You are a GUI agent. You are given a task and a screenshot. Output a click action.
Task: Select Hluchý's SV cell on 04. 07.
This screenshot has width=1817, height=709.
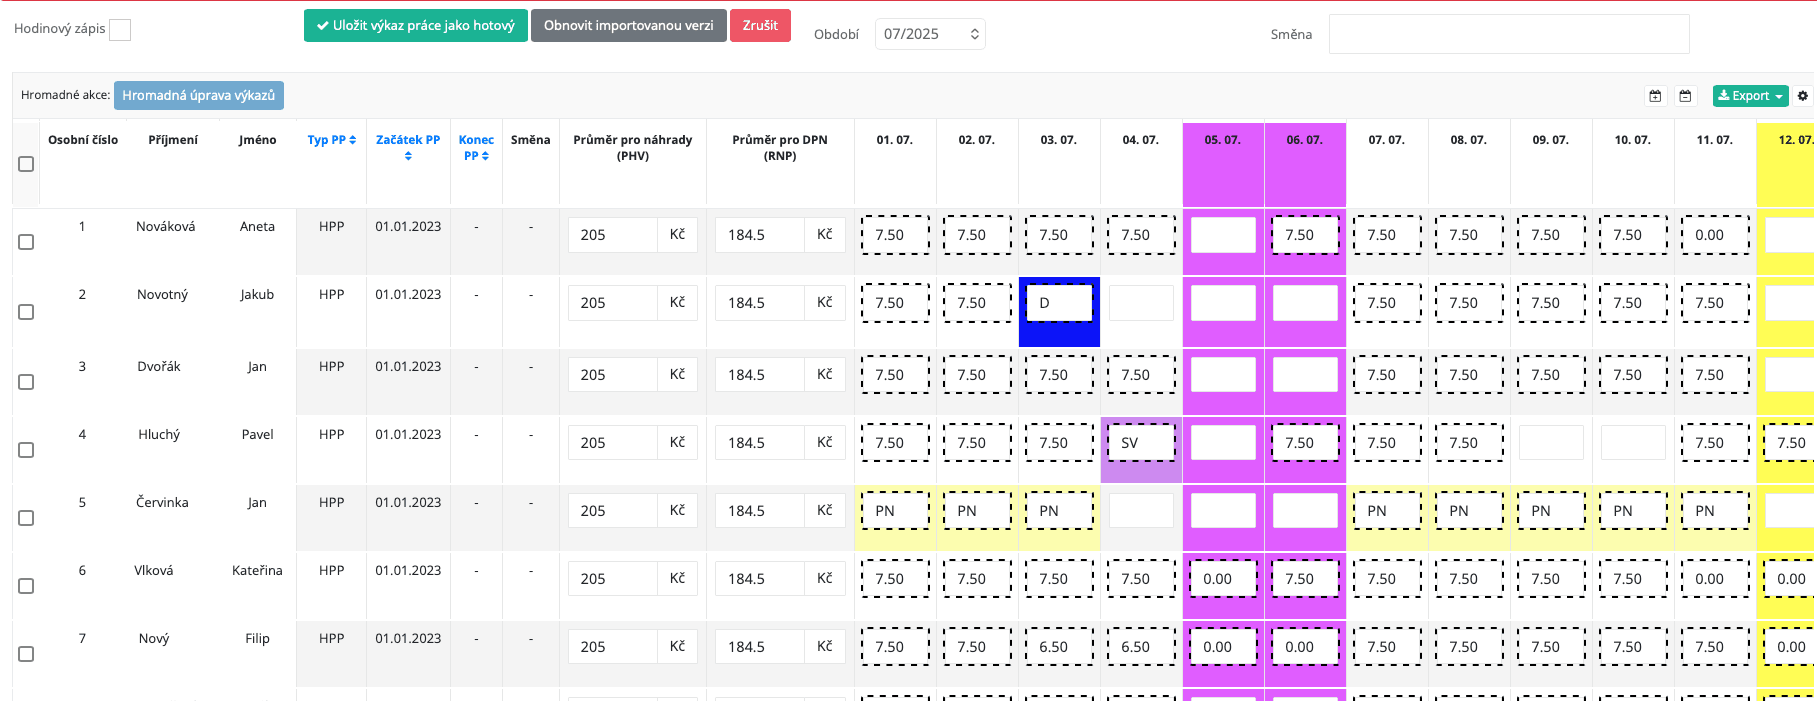pyautogui.click(x=1141, y=443)
